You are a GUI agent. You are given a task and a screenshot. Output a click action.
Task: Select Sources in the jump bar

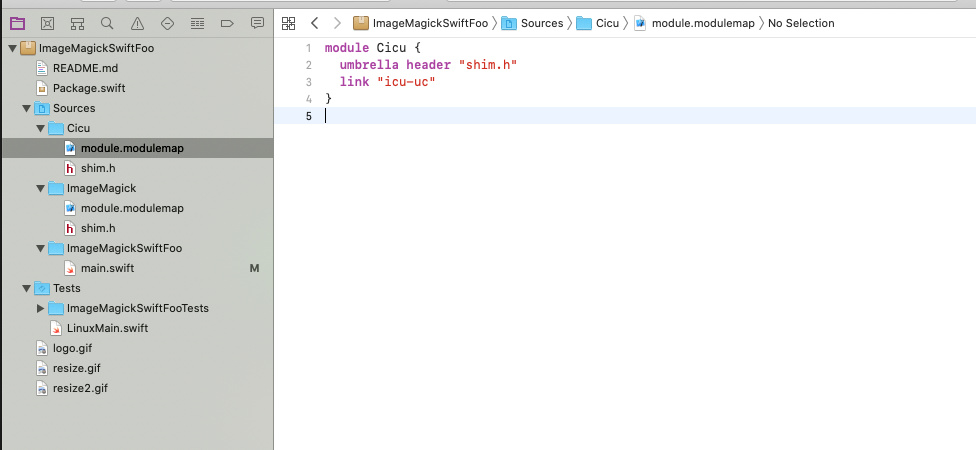coord(542,24)
